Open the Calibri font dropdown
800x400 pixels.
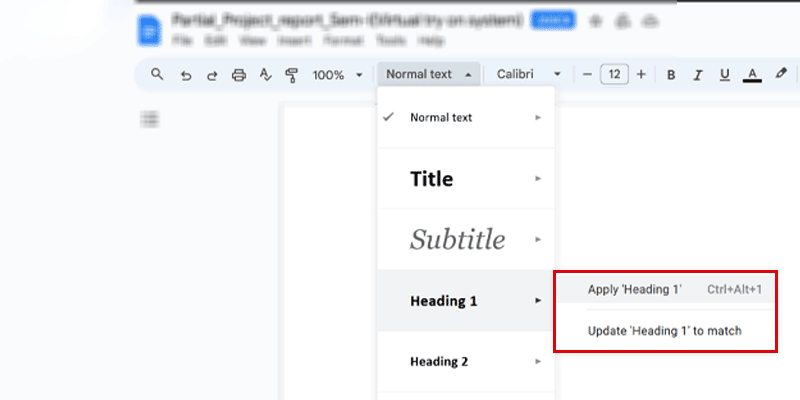click(x=529, y=74)
